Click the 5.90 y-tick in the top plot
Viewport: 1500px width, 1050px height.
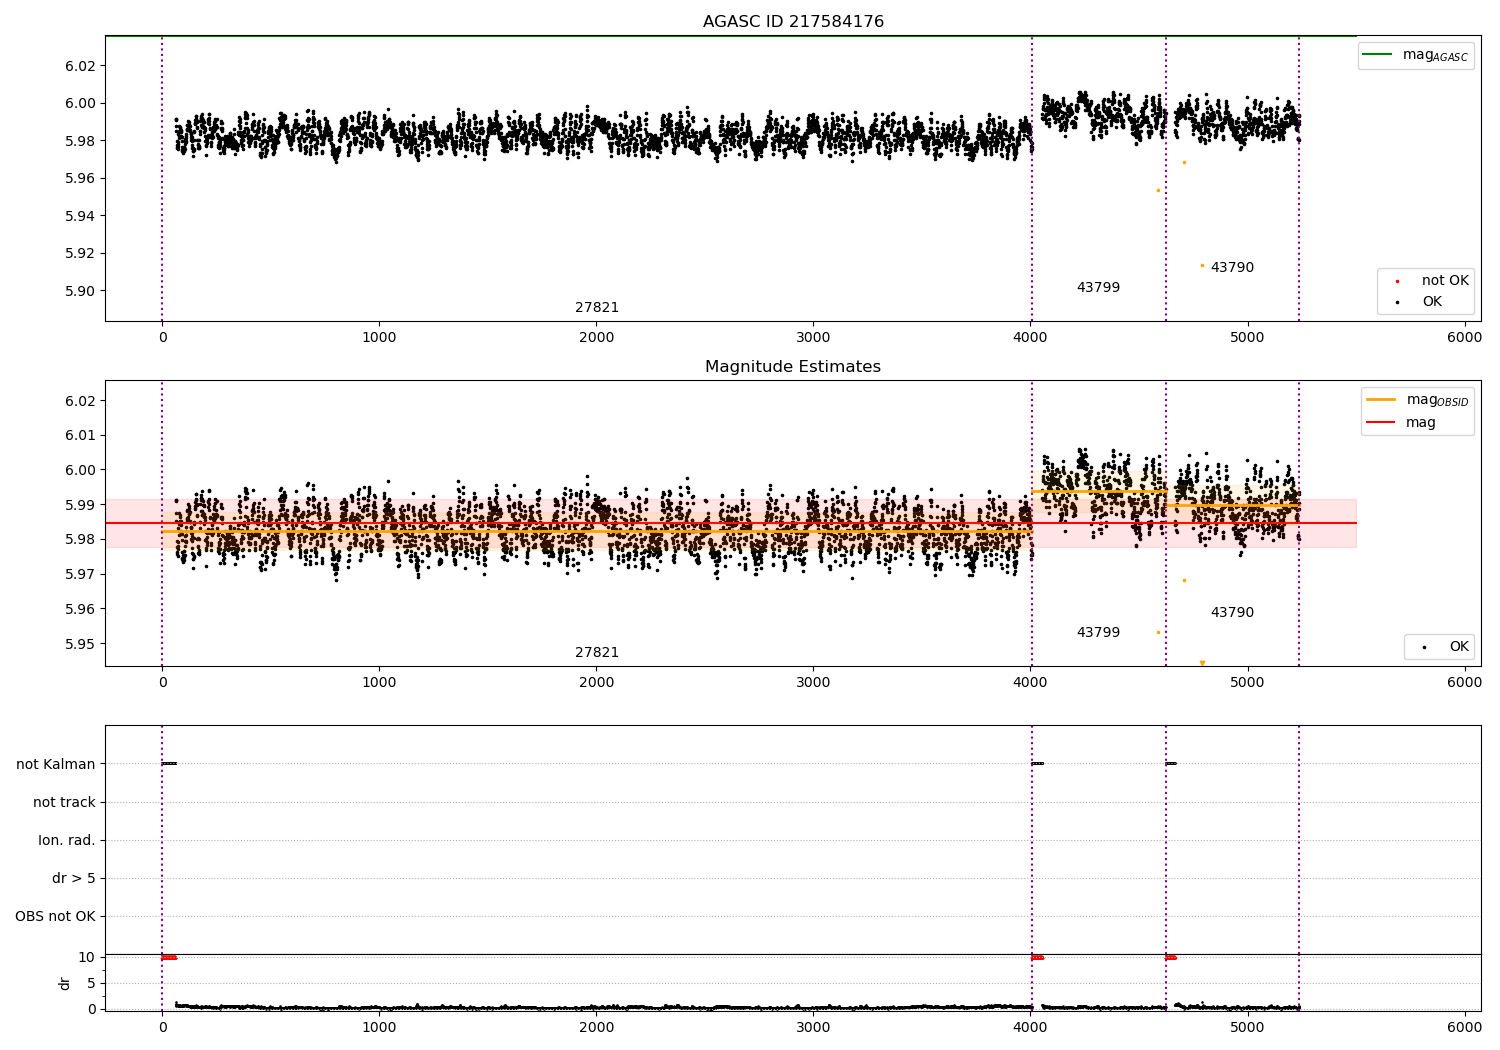coord(80,291)
